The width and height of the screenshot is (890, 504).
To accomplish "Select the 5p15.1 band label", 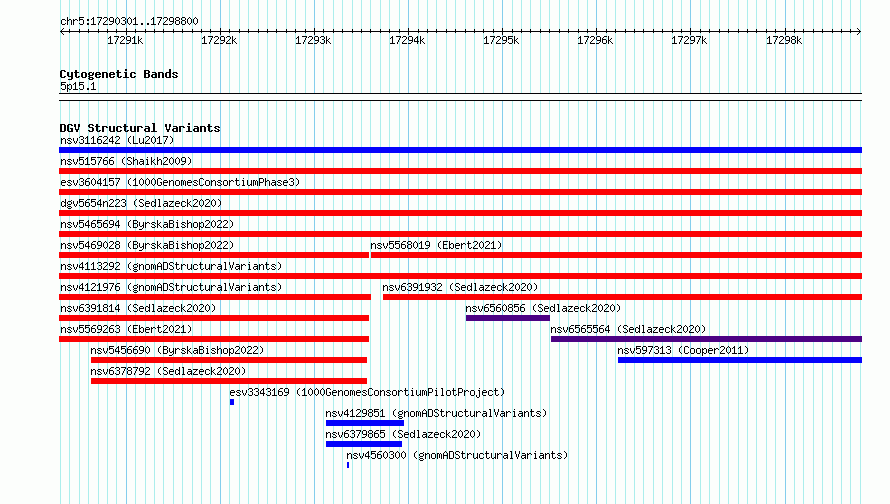I will (78, 86).
